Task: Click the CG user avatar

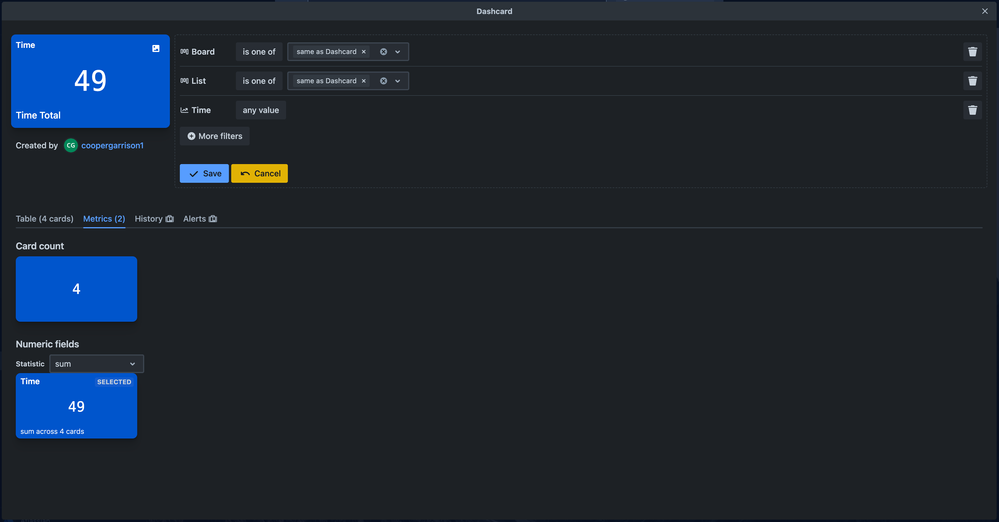Action: (x=71, y=145)
